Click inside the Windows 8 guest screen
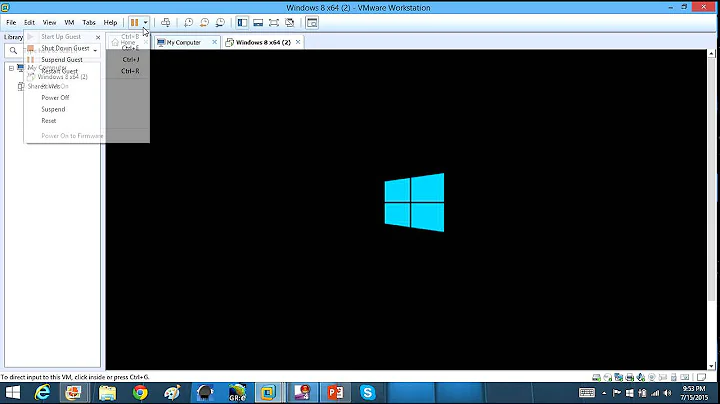 click(x=406, y=209)
